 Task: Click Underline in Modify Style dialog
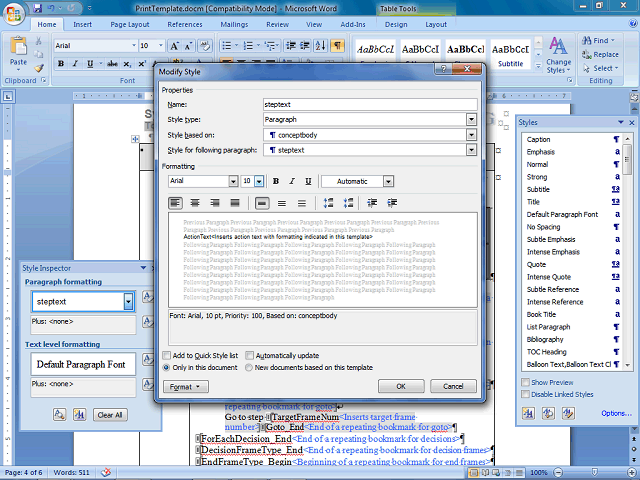(308, 181)
